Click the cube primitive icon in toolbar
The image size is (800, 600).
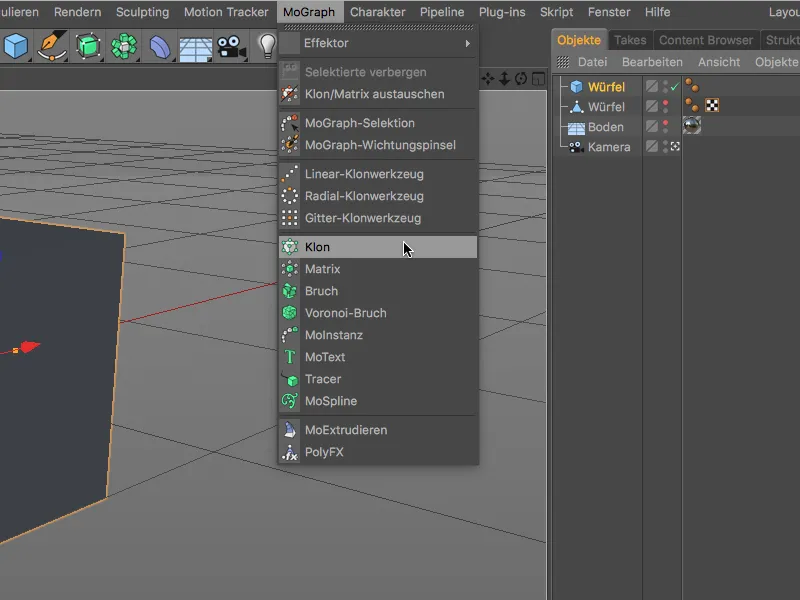click(x=16, y=46)
